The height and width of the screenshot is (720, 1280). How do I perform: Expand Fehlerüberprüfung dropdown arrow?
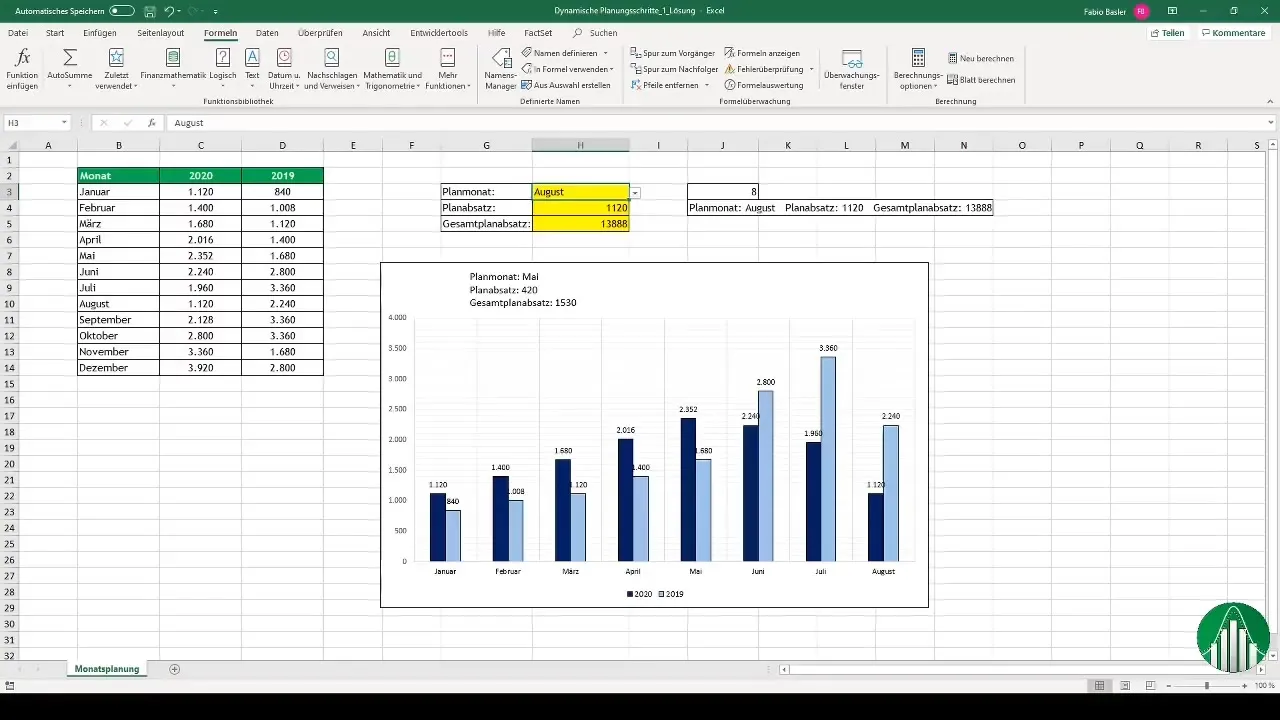click(811, 69)
